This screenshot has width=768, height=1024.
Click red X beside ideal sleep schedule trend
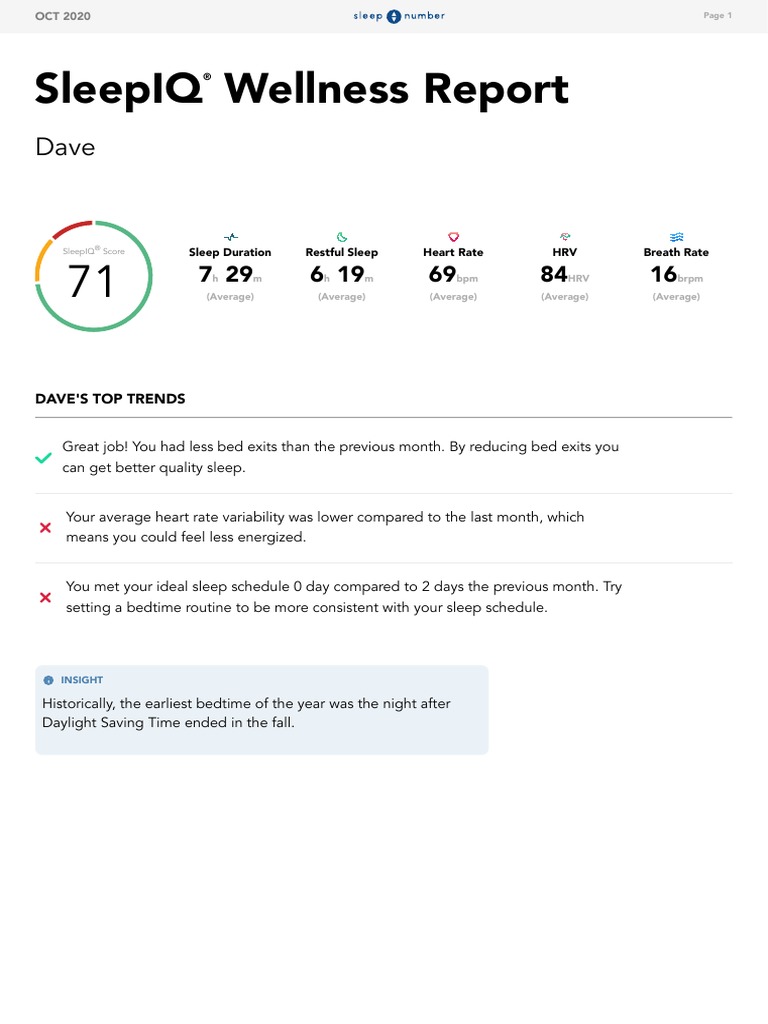point(45,598)
